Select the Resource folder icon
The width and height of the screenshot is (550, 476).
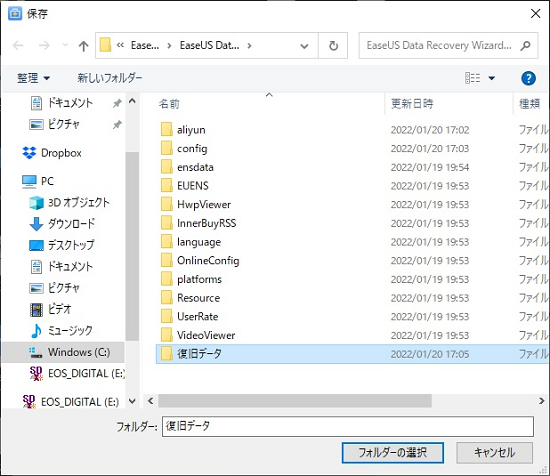167,298
